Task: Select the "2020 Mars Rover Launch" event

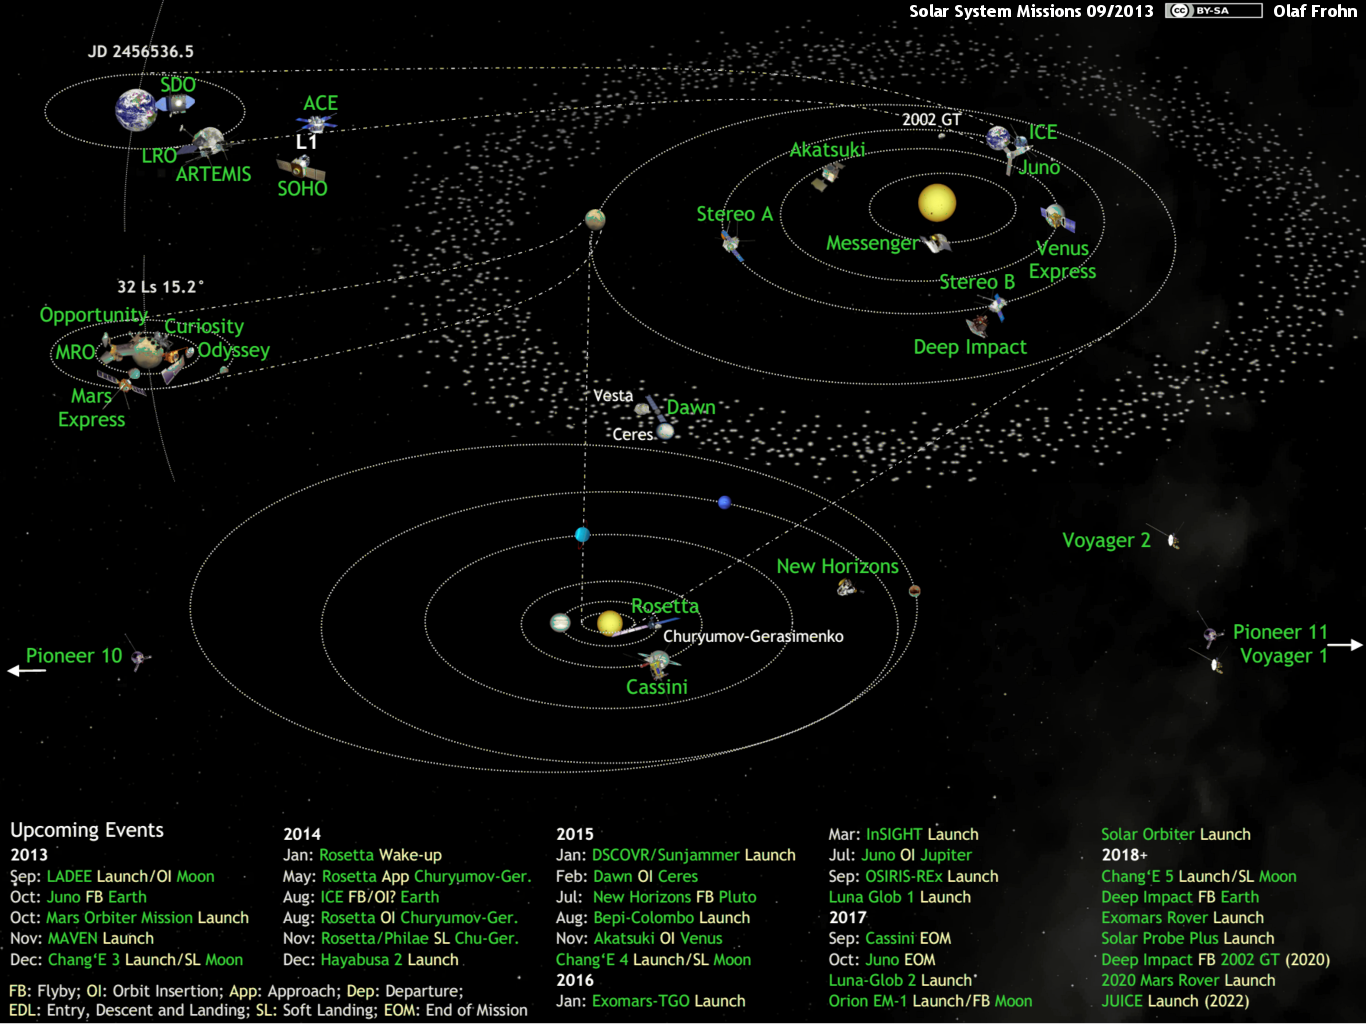Action: pyautogui.click(x=1188, y=980)
